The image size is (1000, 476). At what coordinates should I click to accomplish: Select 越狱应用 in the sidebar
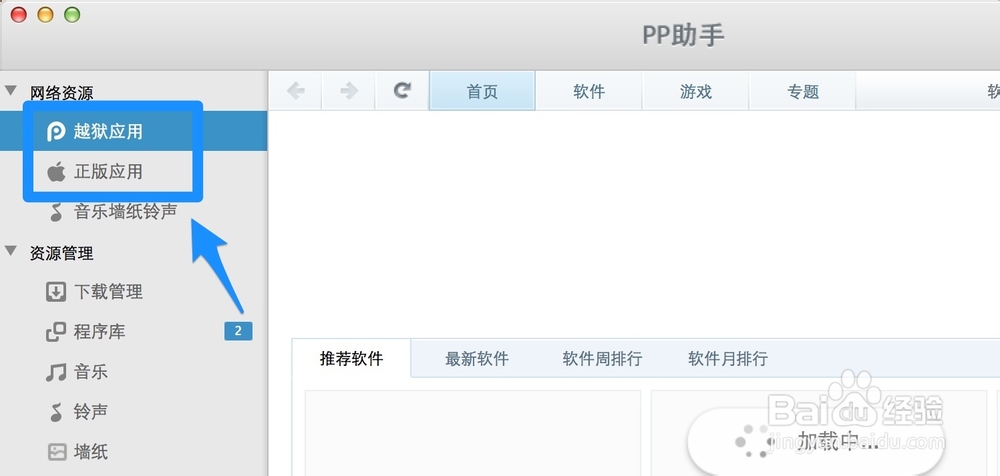[133, 131]
